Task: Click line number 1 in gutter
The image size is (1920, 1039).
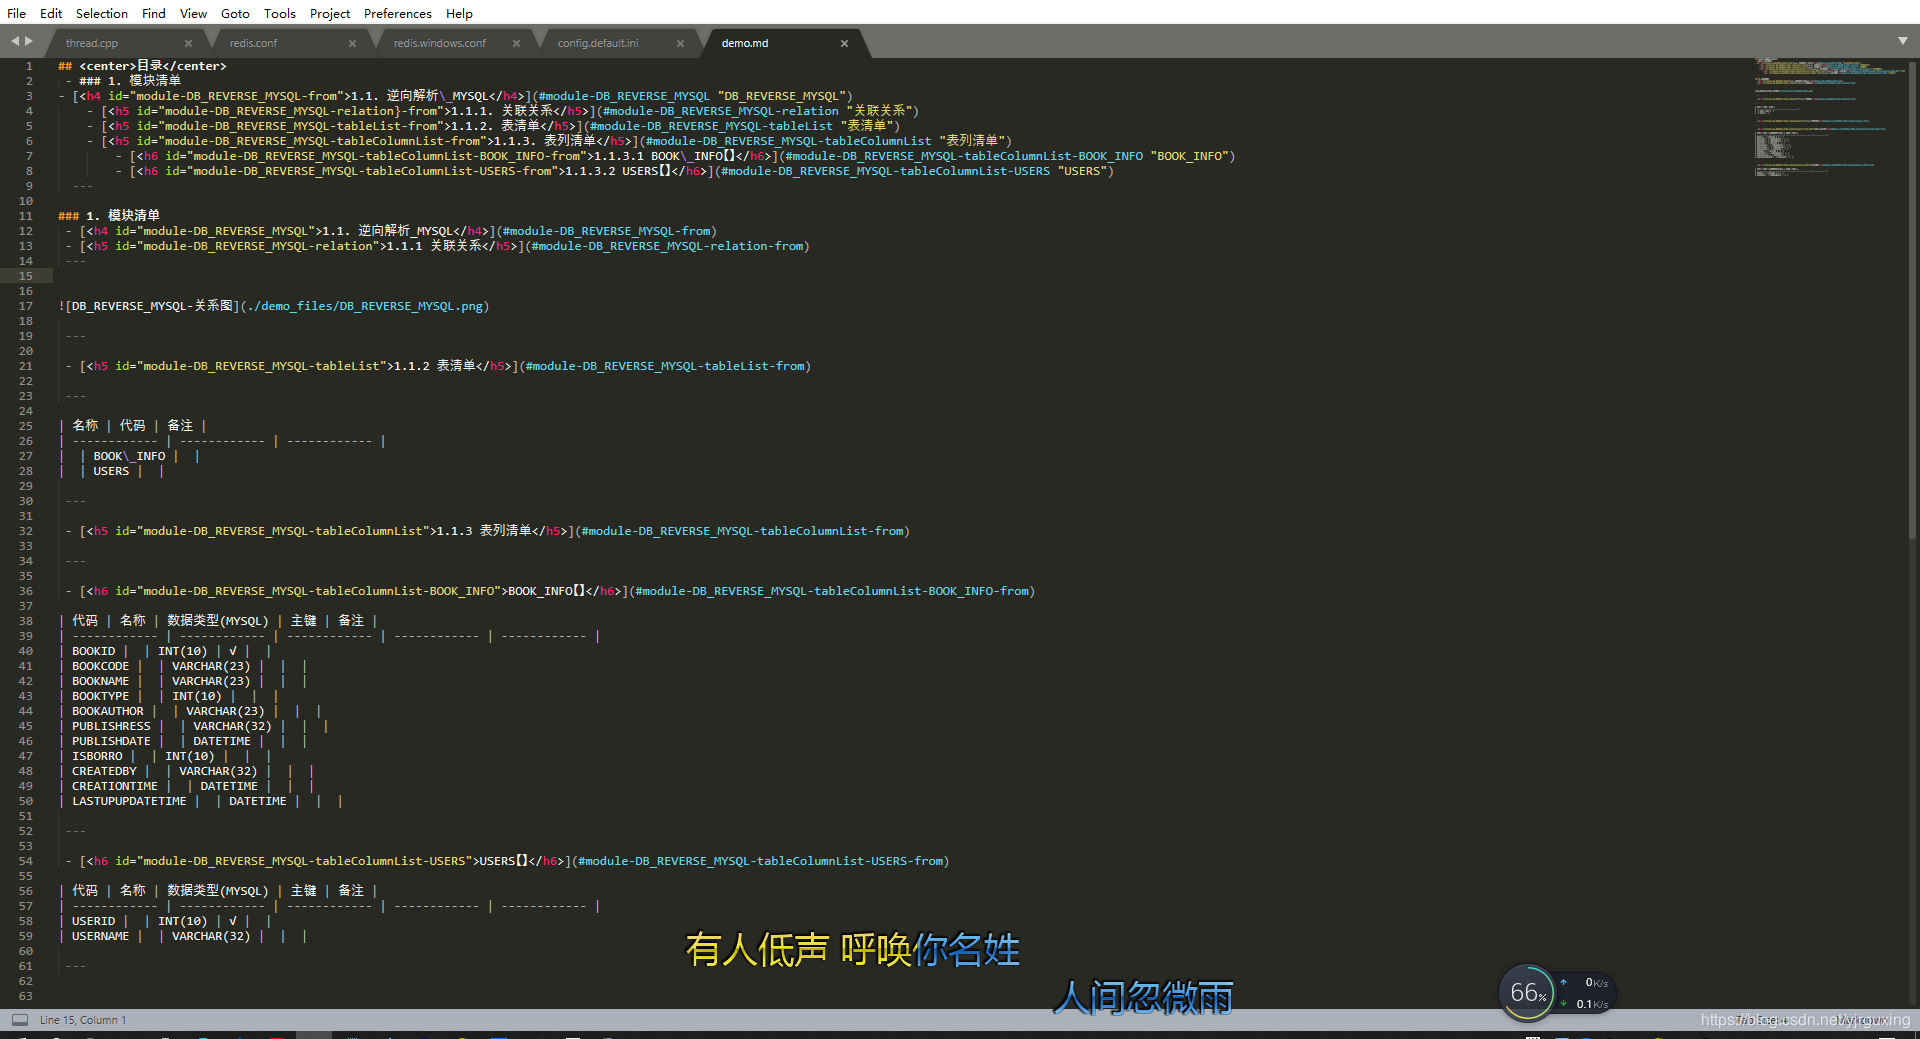Action: (29, 66)
